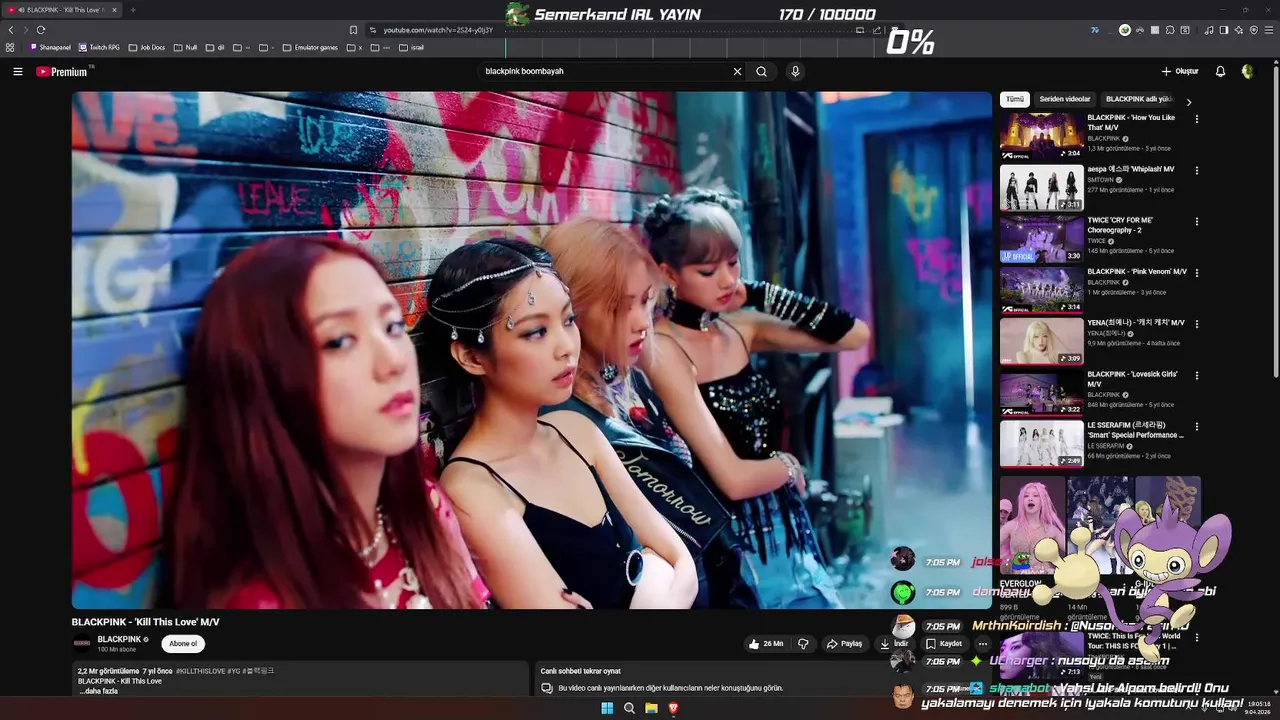Click the #KILLTHISLOVE hashtag

click(201, 670)
